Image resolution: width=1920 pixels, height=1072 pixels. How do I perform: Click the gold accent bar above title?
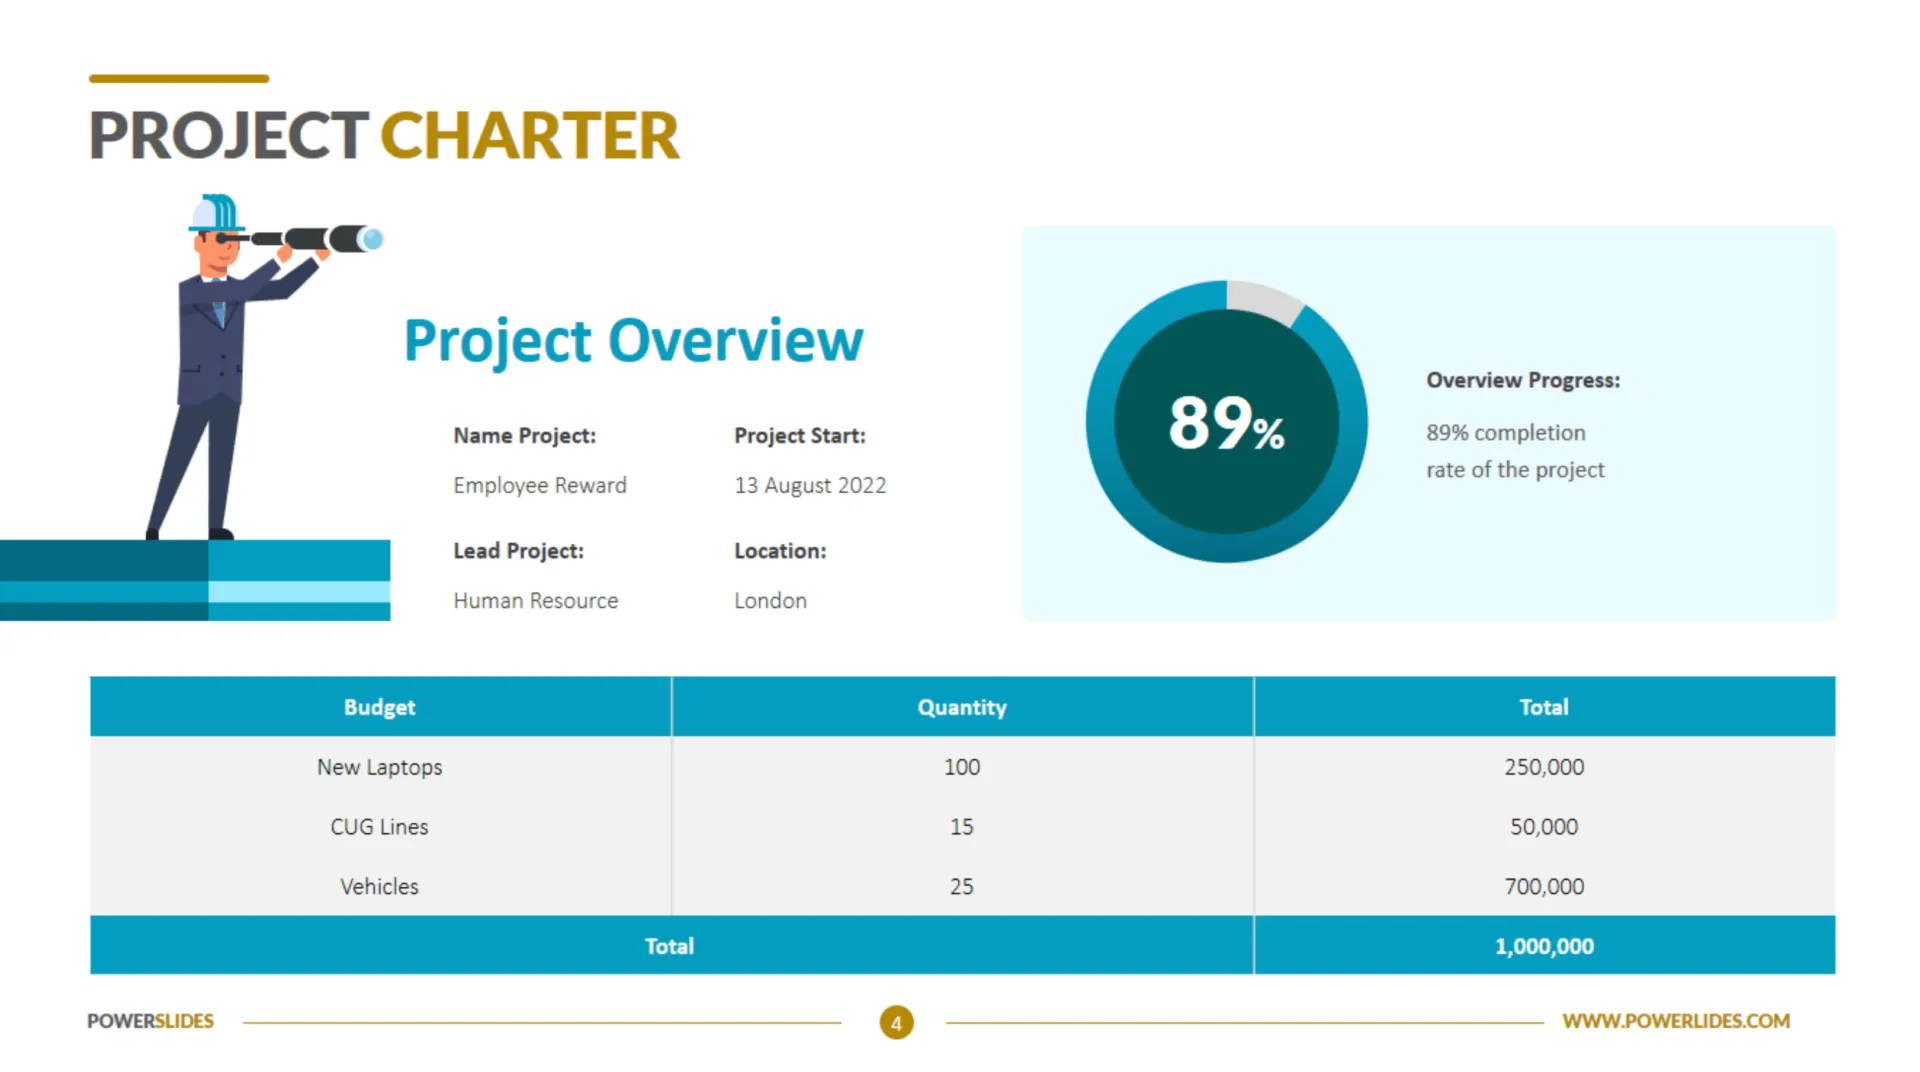point(179,78)
